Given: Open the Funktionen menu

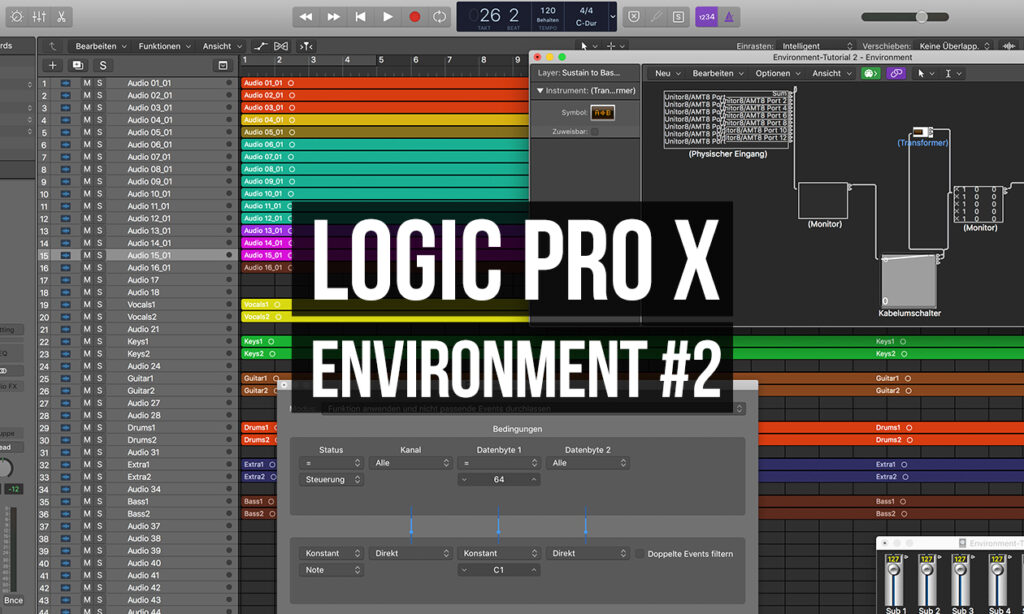Looking at the screenshot, I should click(x=165, y=46).
